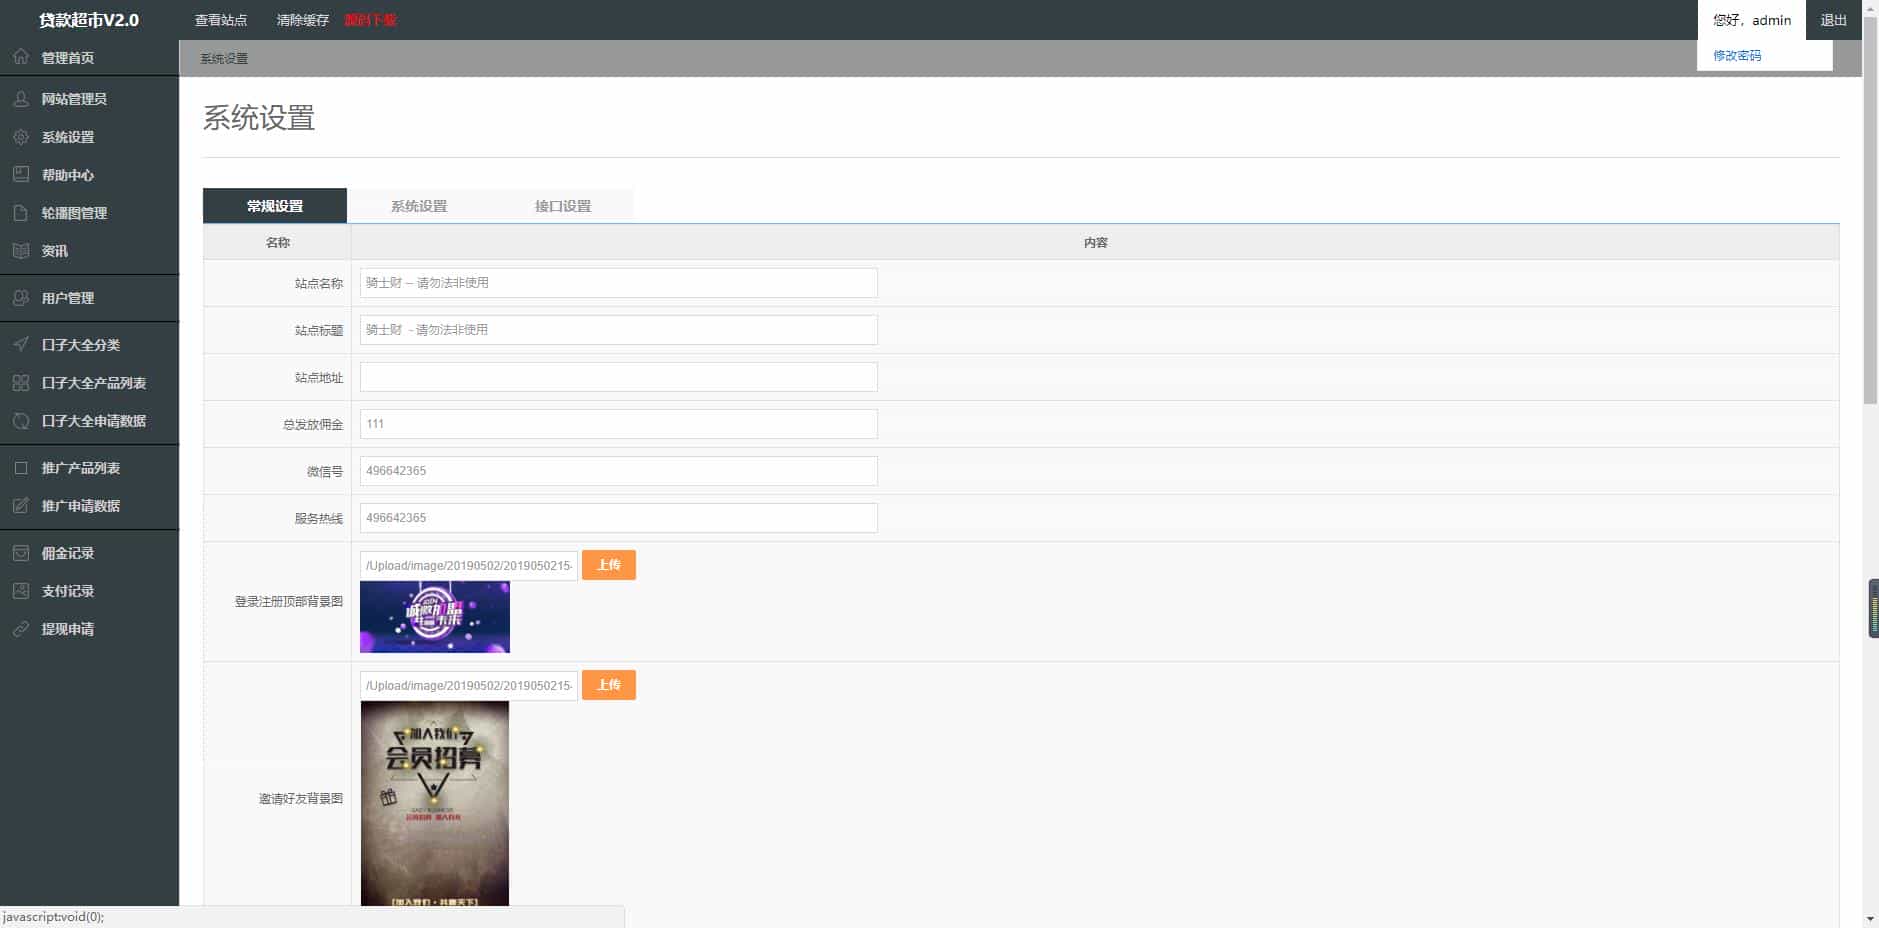Click the 服务热线 row label
The width and height of the screenshot is (1879, 928).
(x=319, y=519)
